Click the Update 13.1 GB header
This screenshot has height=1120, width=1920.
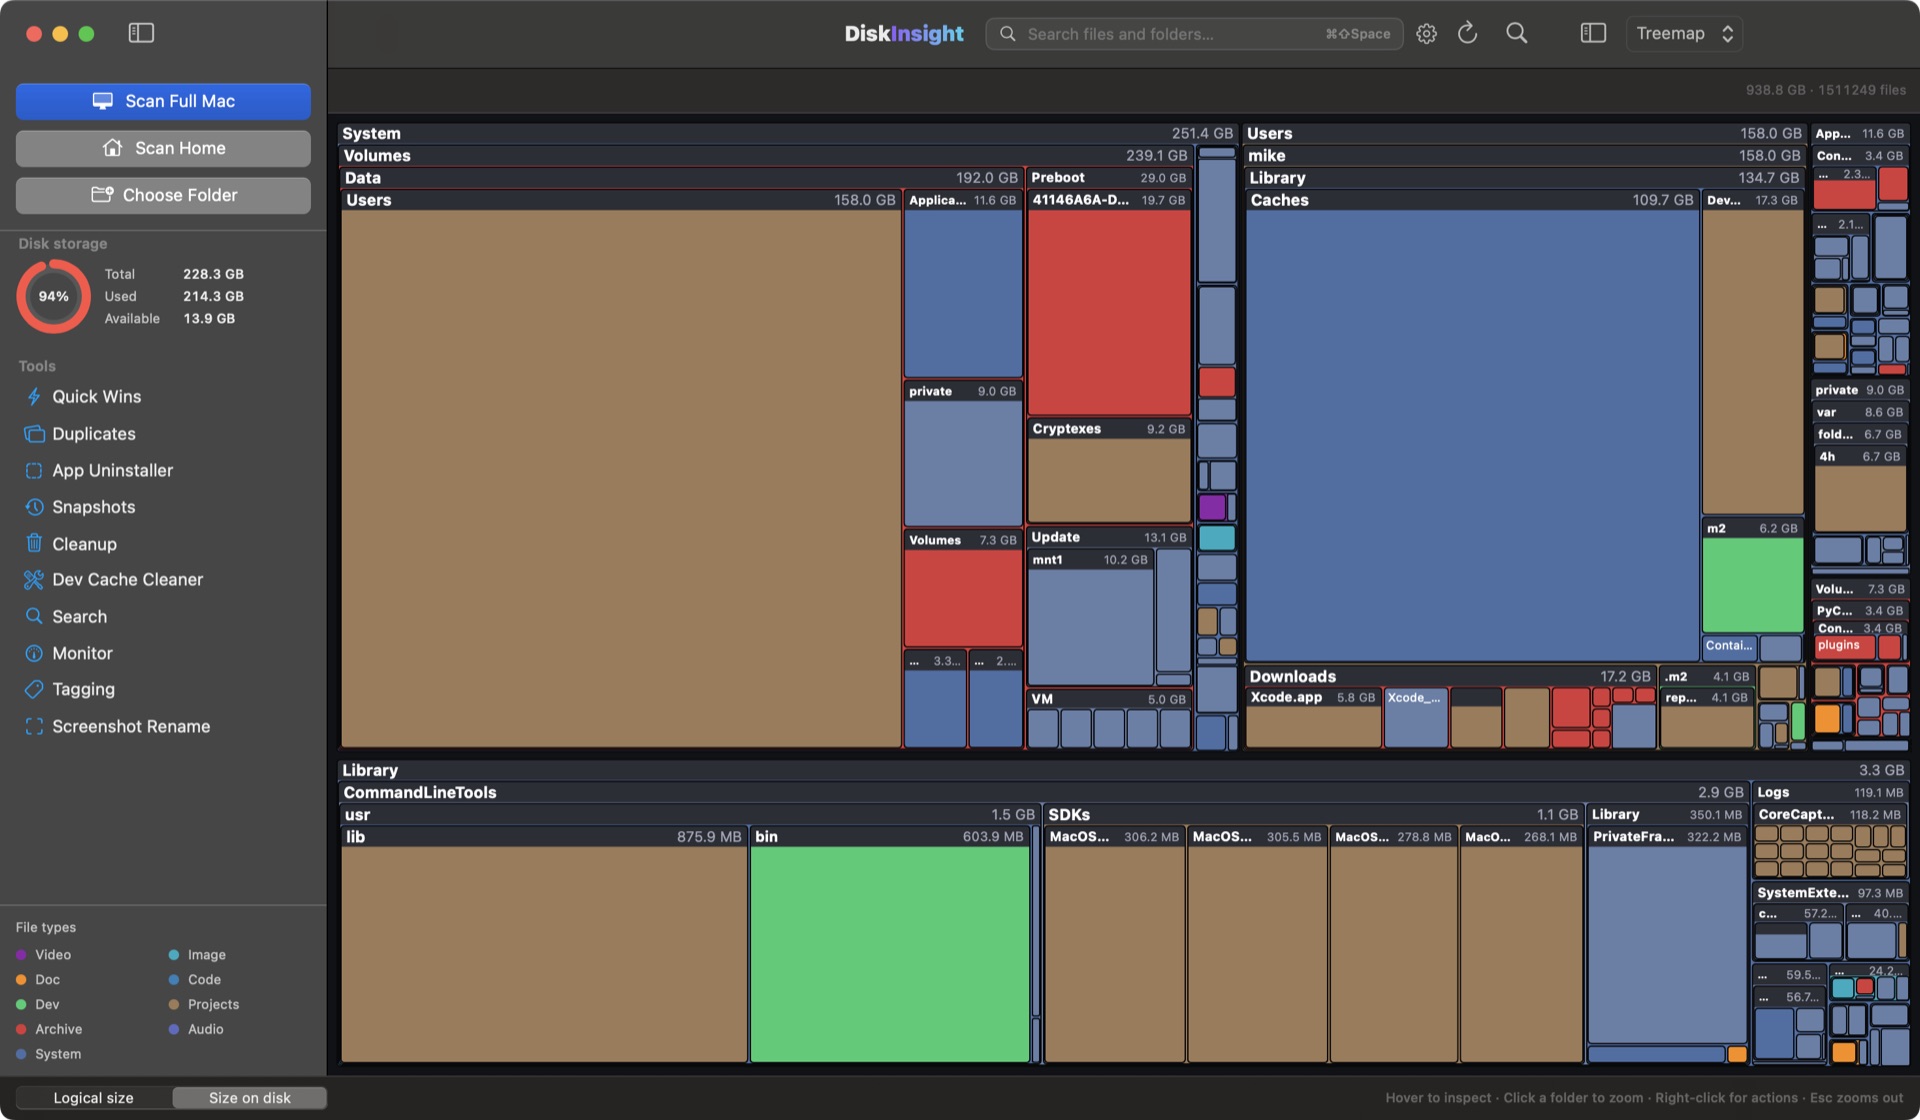click(x=1109, y=537)
